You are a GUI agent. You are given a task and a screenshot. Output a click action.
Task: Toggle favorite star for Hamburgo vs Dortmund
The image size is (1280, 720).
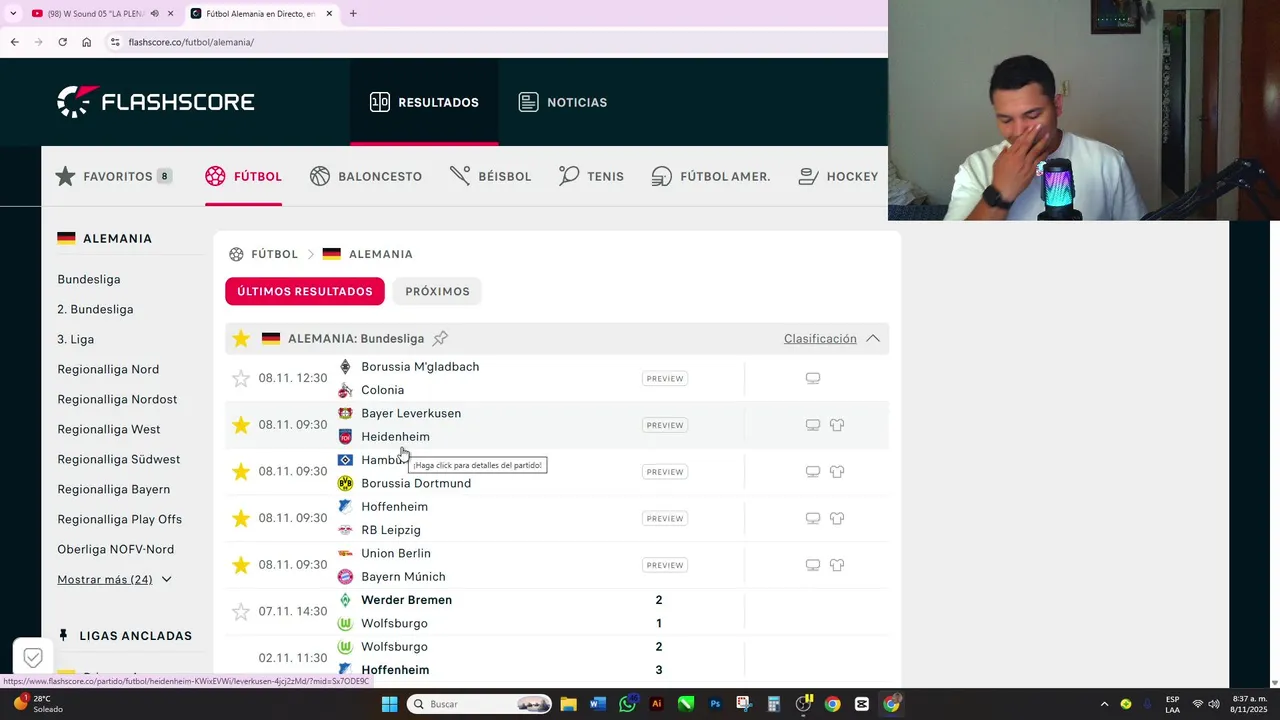(x=241, y=471)
